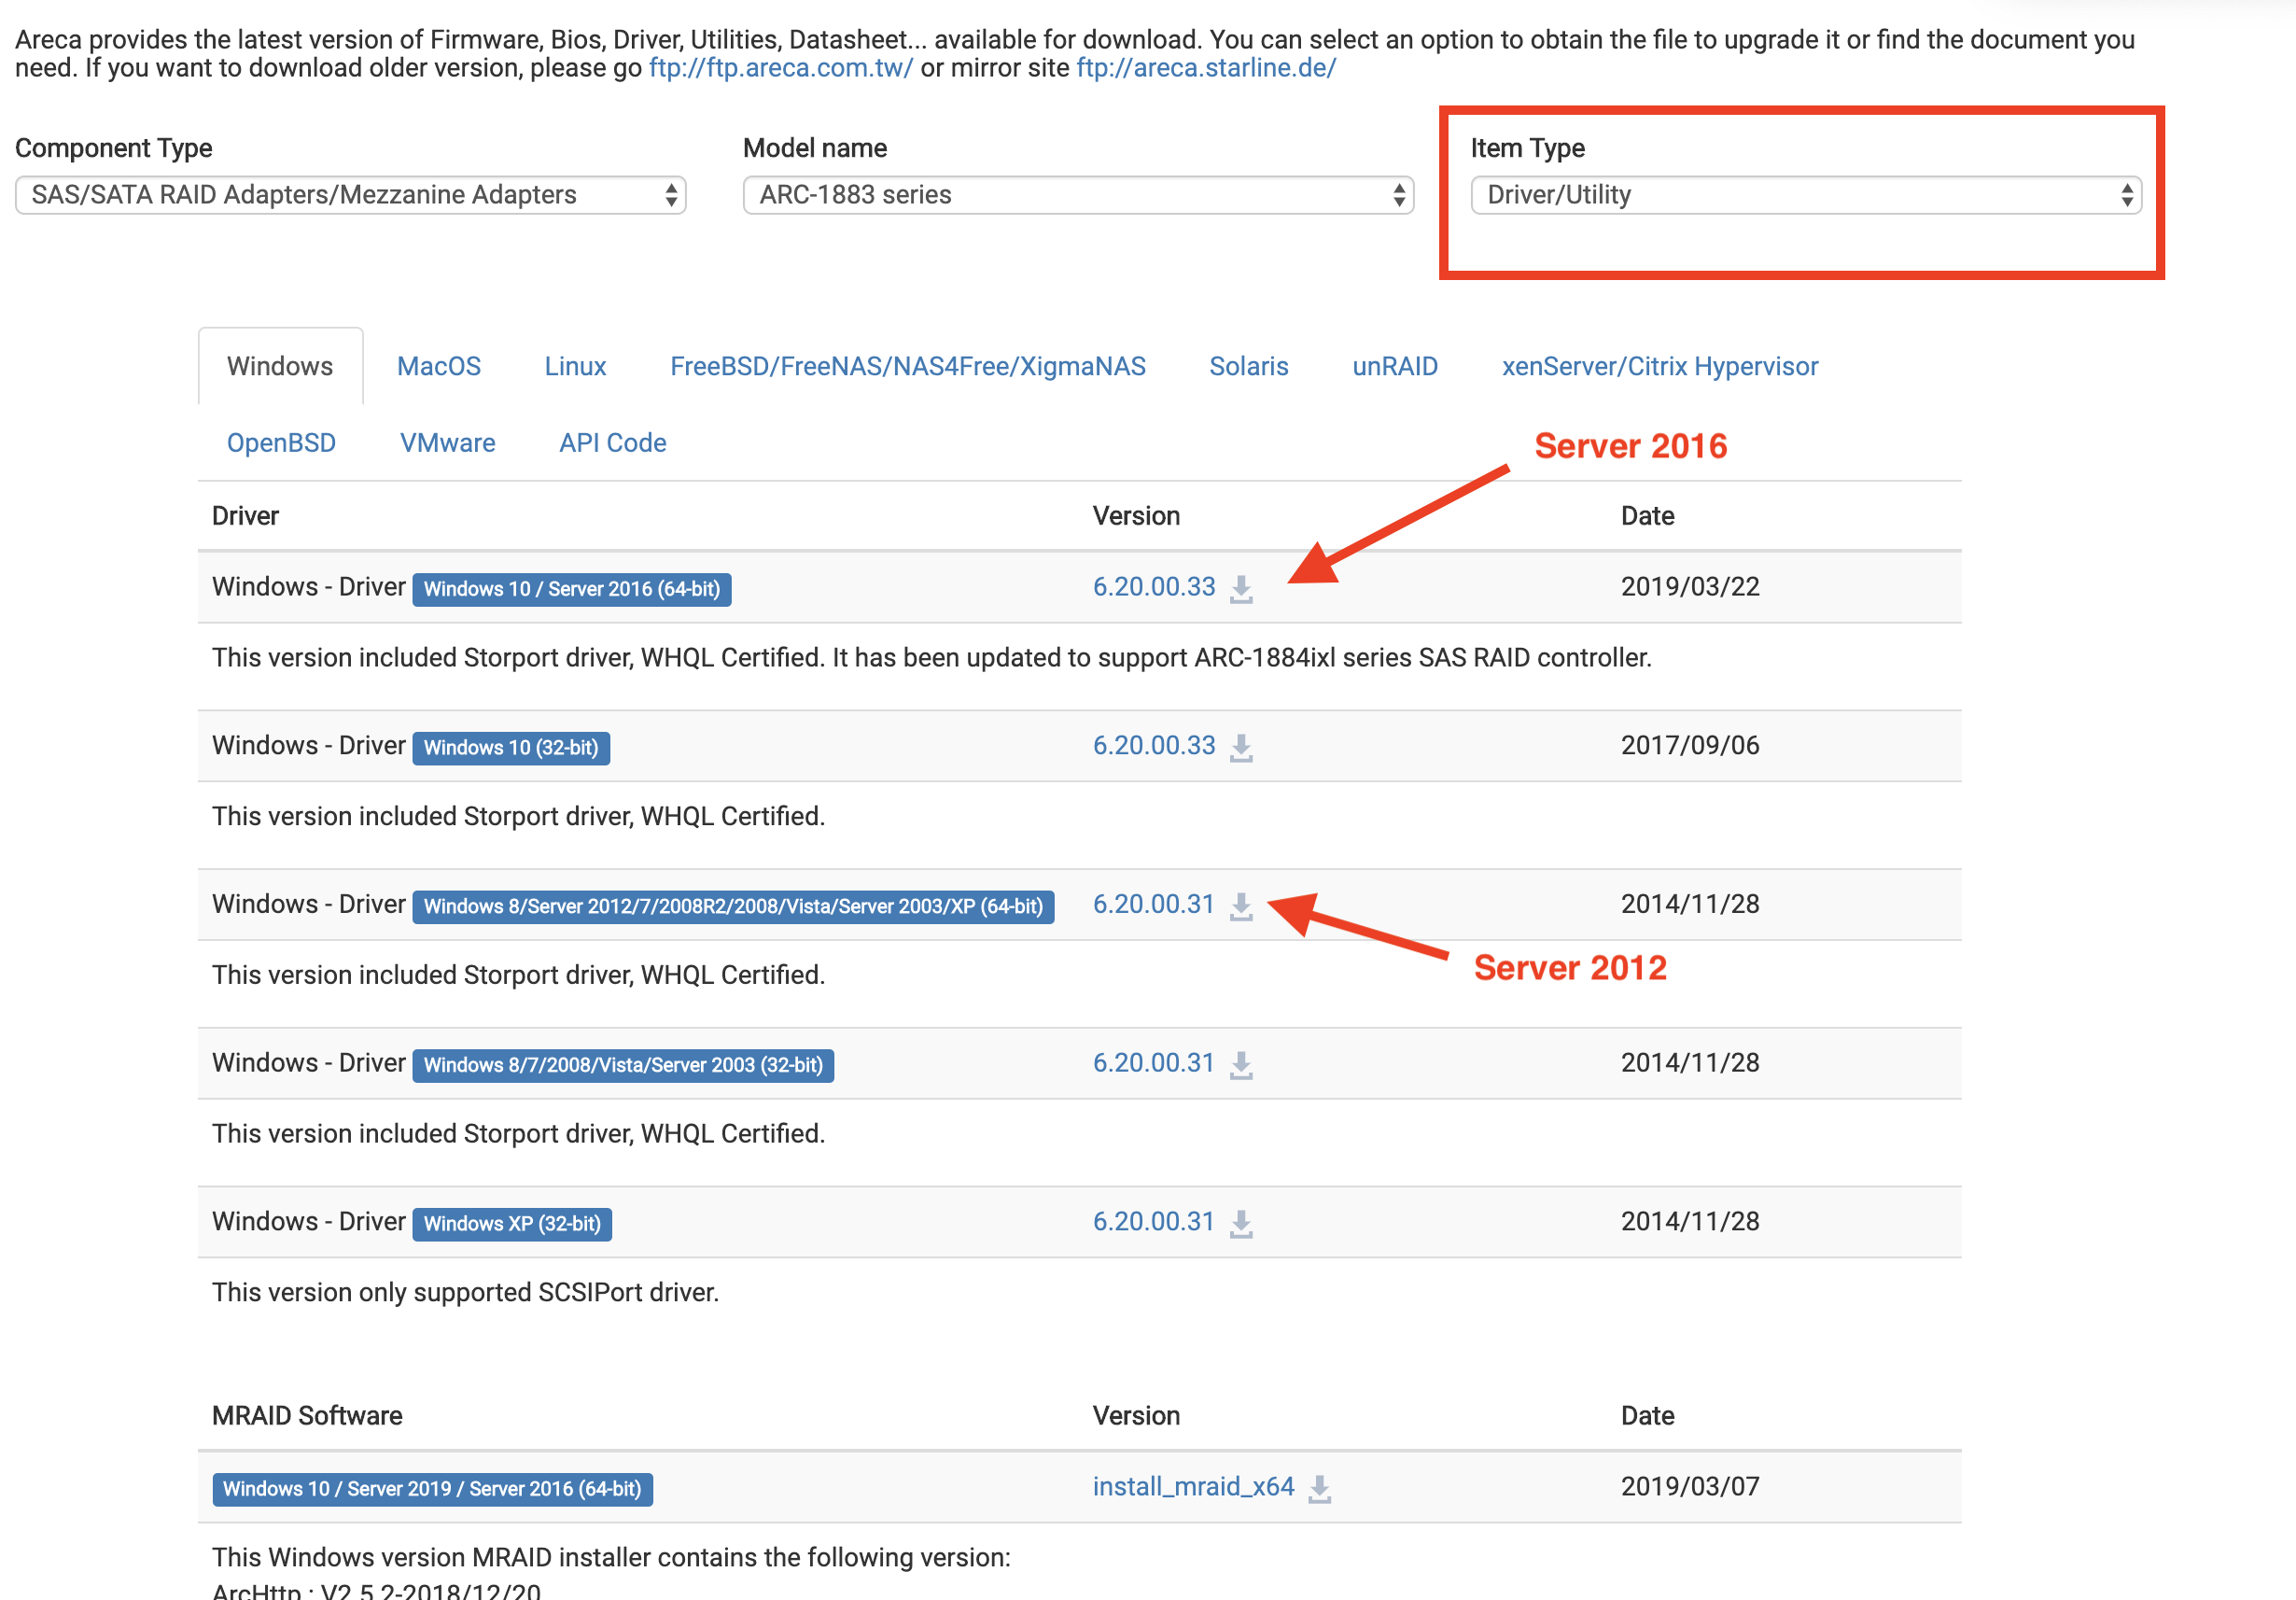
Task: Switch to the Linux tab
Action: [575, 366]
